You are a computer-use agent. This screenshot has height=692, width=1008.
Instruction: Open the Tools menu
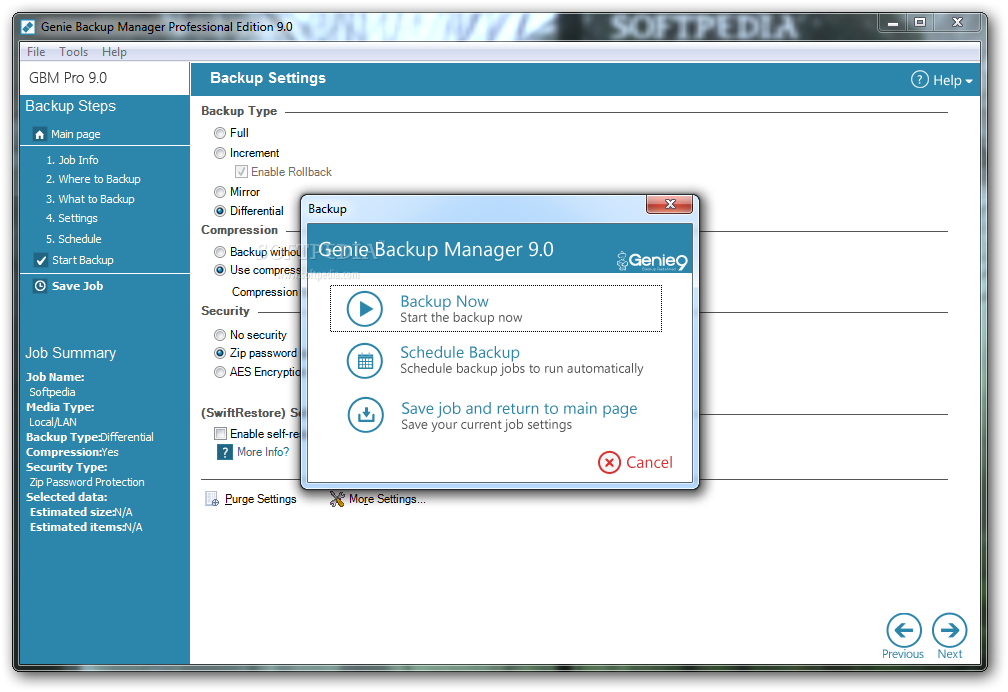click(73, 51)
